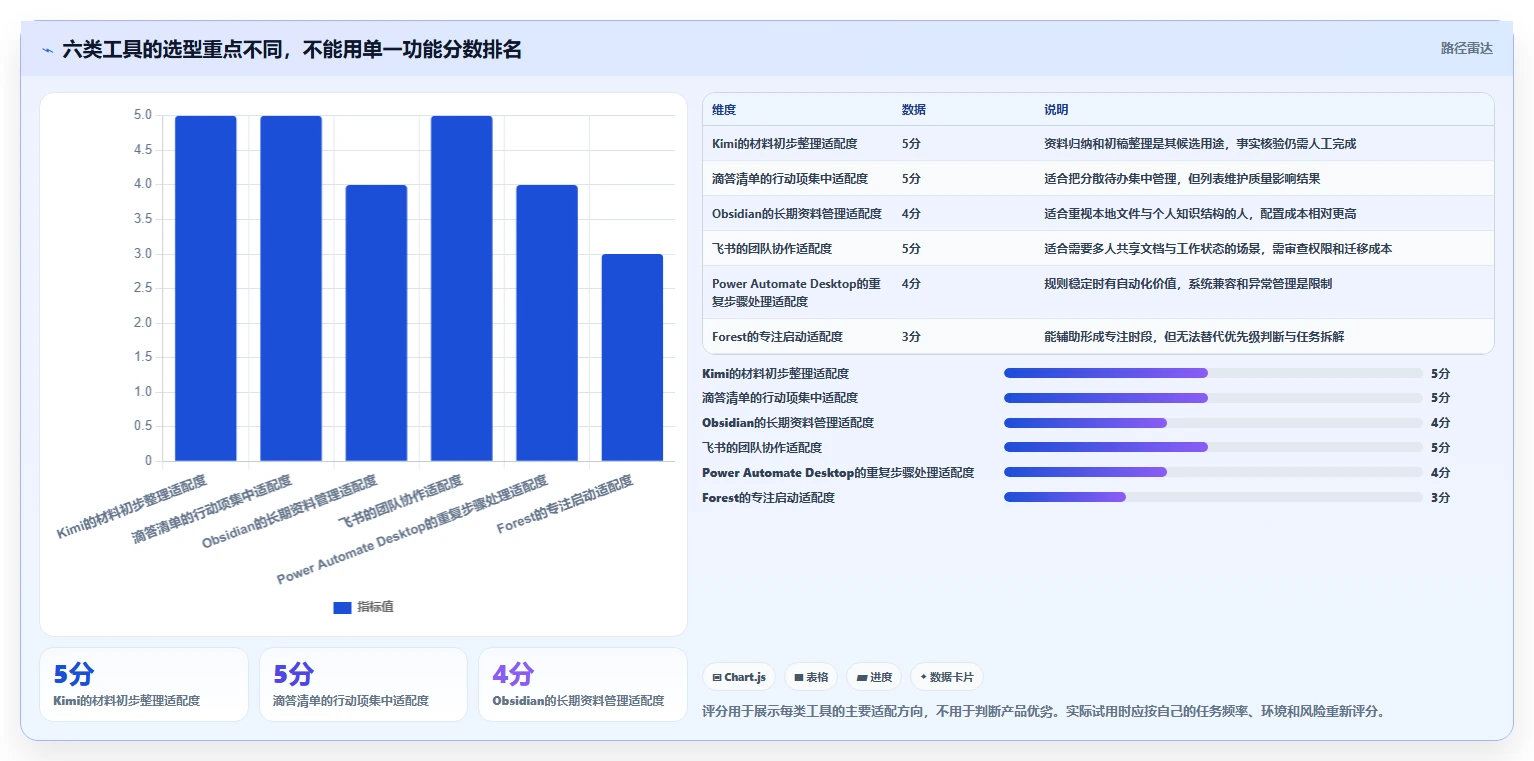Click the Obsidian bar in the chart
The width and height of the screenshot is (1534, 761).
[x=376, y=323]
